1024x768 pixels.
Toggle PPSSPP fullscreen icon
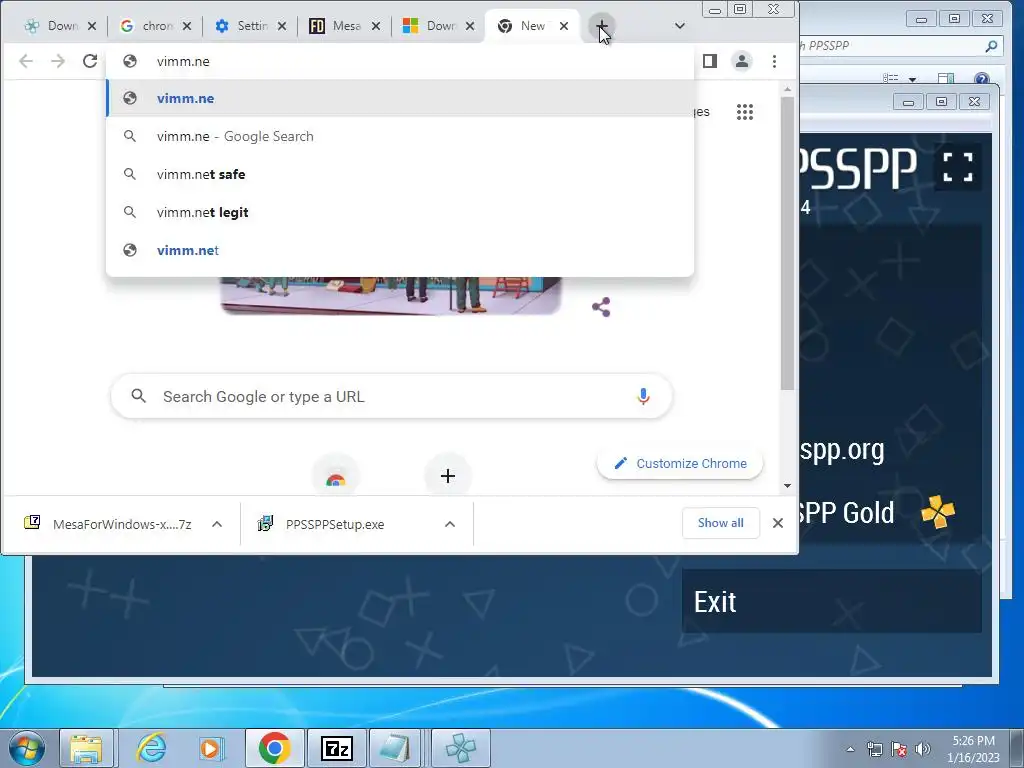[958, 167]
